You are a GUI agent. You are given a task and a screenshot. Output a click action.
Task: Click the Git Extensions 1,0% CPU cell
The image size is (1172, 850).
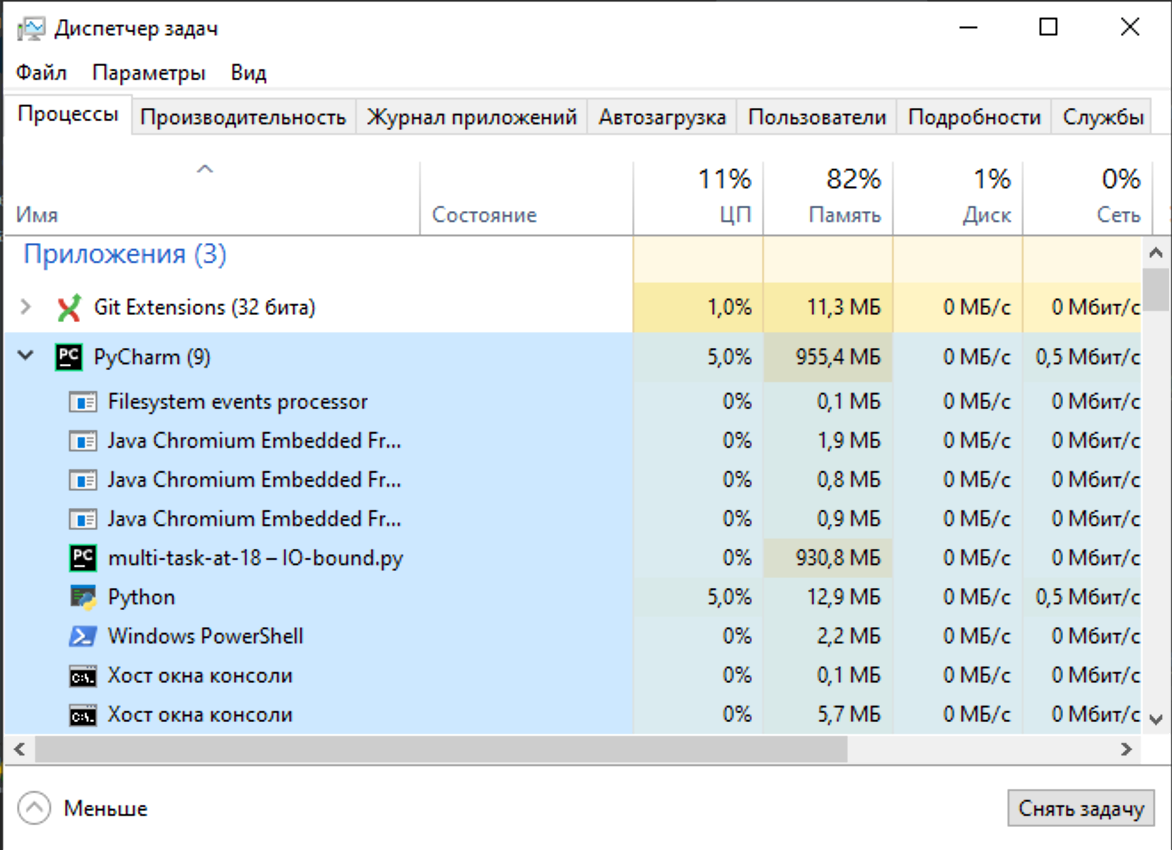pyautogui.click(x=698, y=307)
